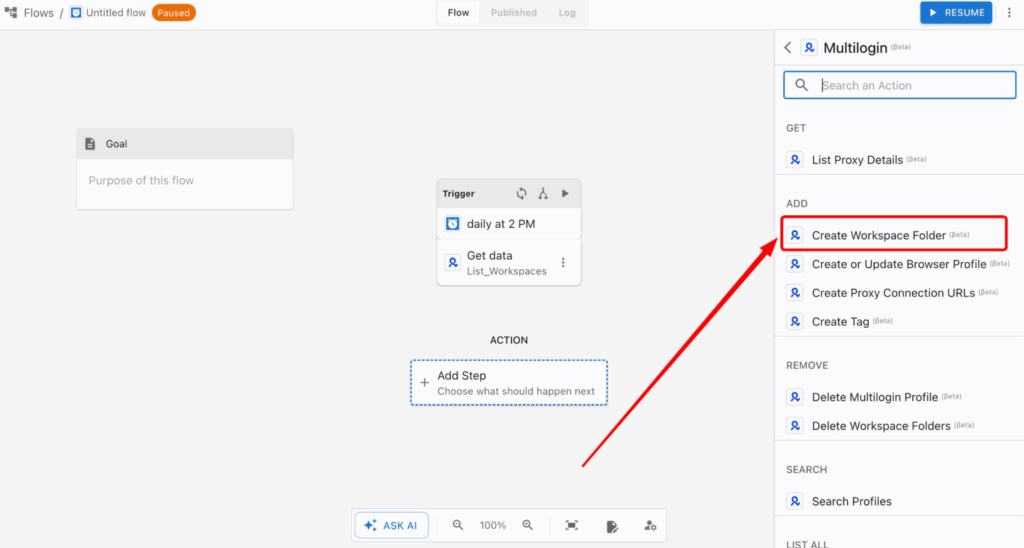This screenshot has width=1024, height=548.
Task: Click the RESUME button
Action: coord(956,12)
